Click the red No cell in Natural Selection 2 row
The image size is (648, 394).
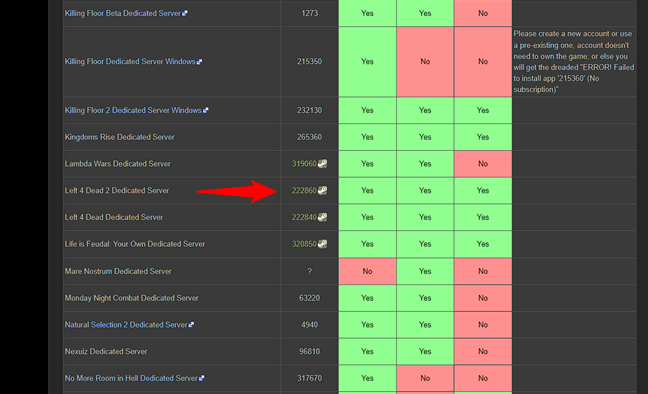(483, 325)
